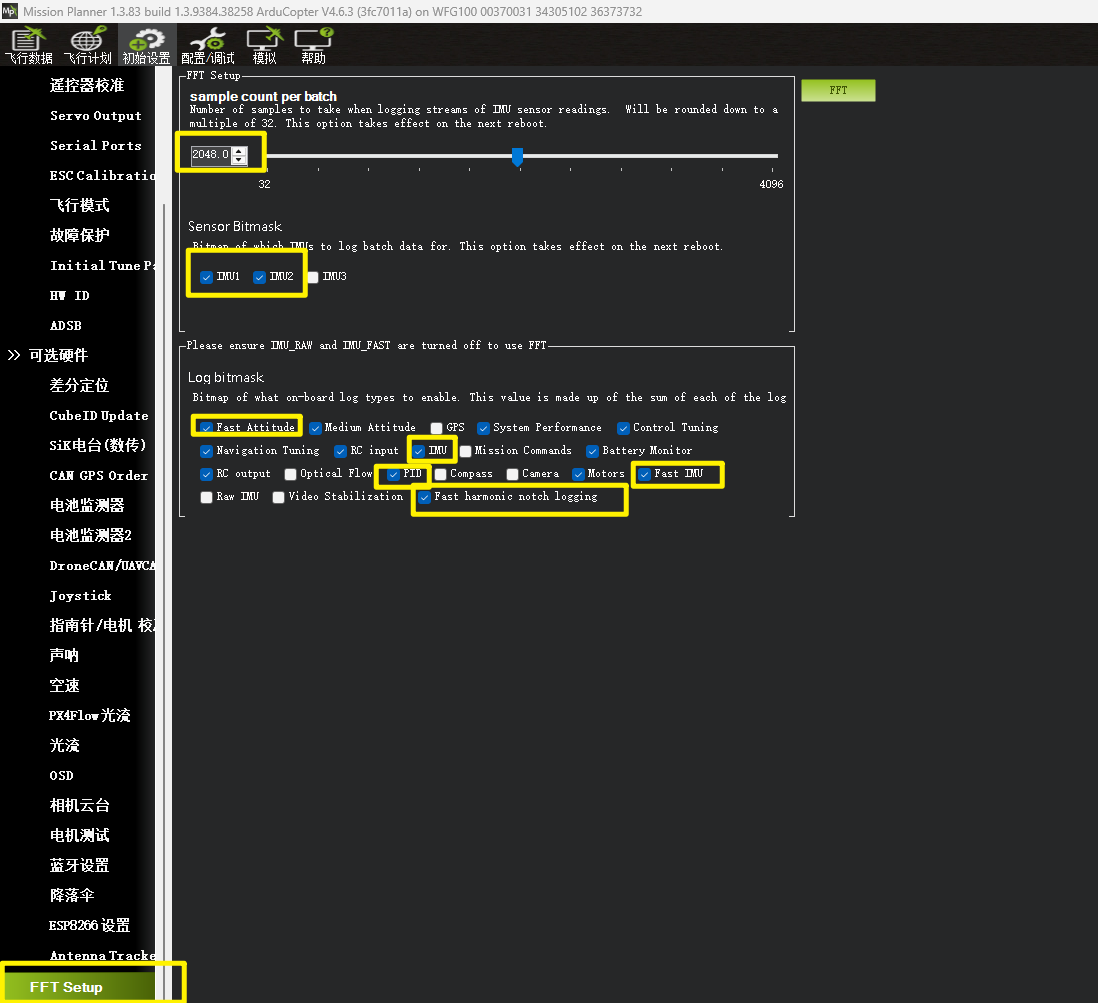
Task: Open 差分定位 in the sidebar
Action: (x=79, y=385)
